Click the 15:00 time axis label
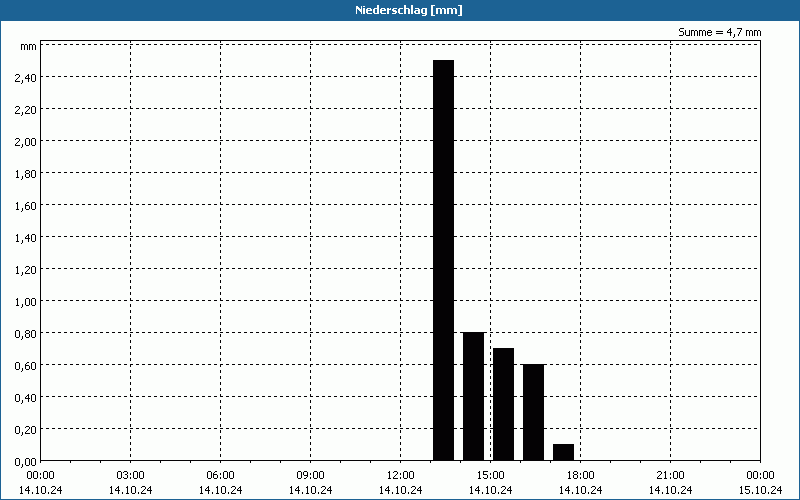The height and width of the screenshot is (500, 800). click(490, 476)
